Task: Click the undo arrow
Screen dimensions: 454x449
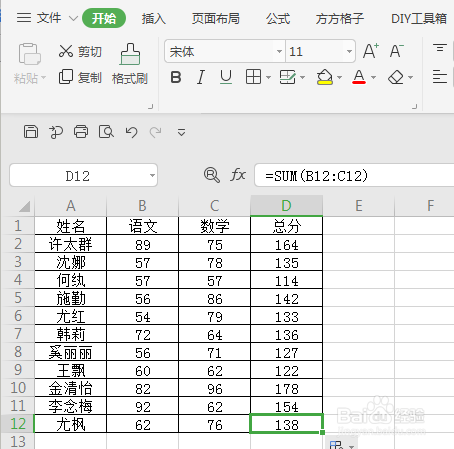Action: 131,132
